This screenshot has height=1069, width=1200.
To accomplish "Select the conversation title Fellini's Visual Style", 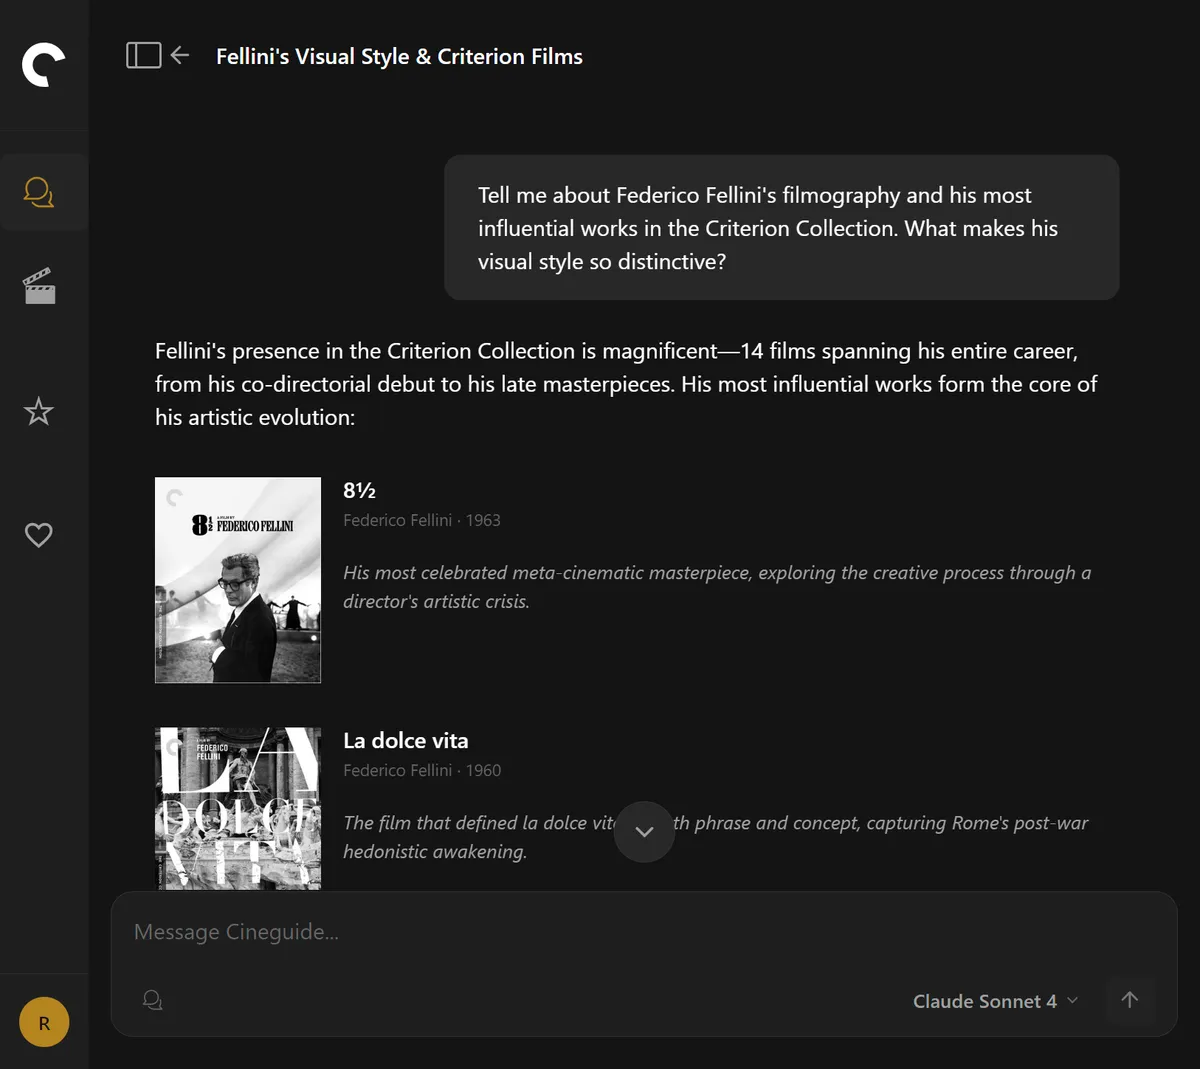I will [x=398, y=56].
